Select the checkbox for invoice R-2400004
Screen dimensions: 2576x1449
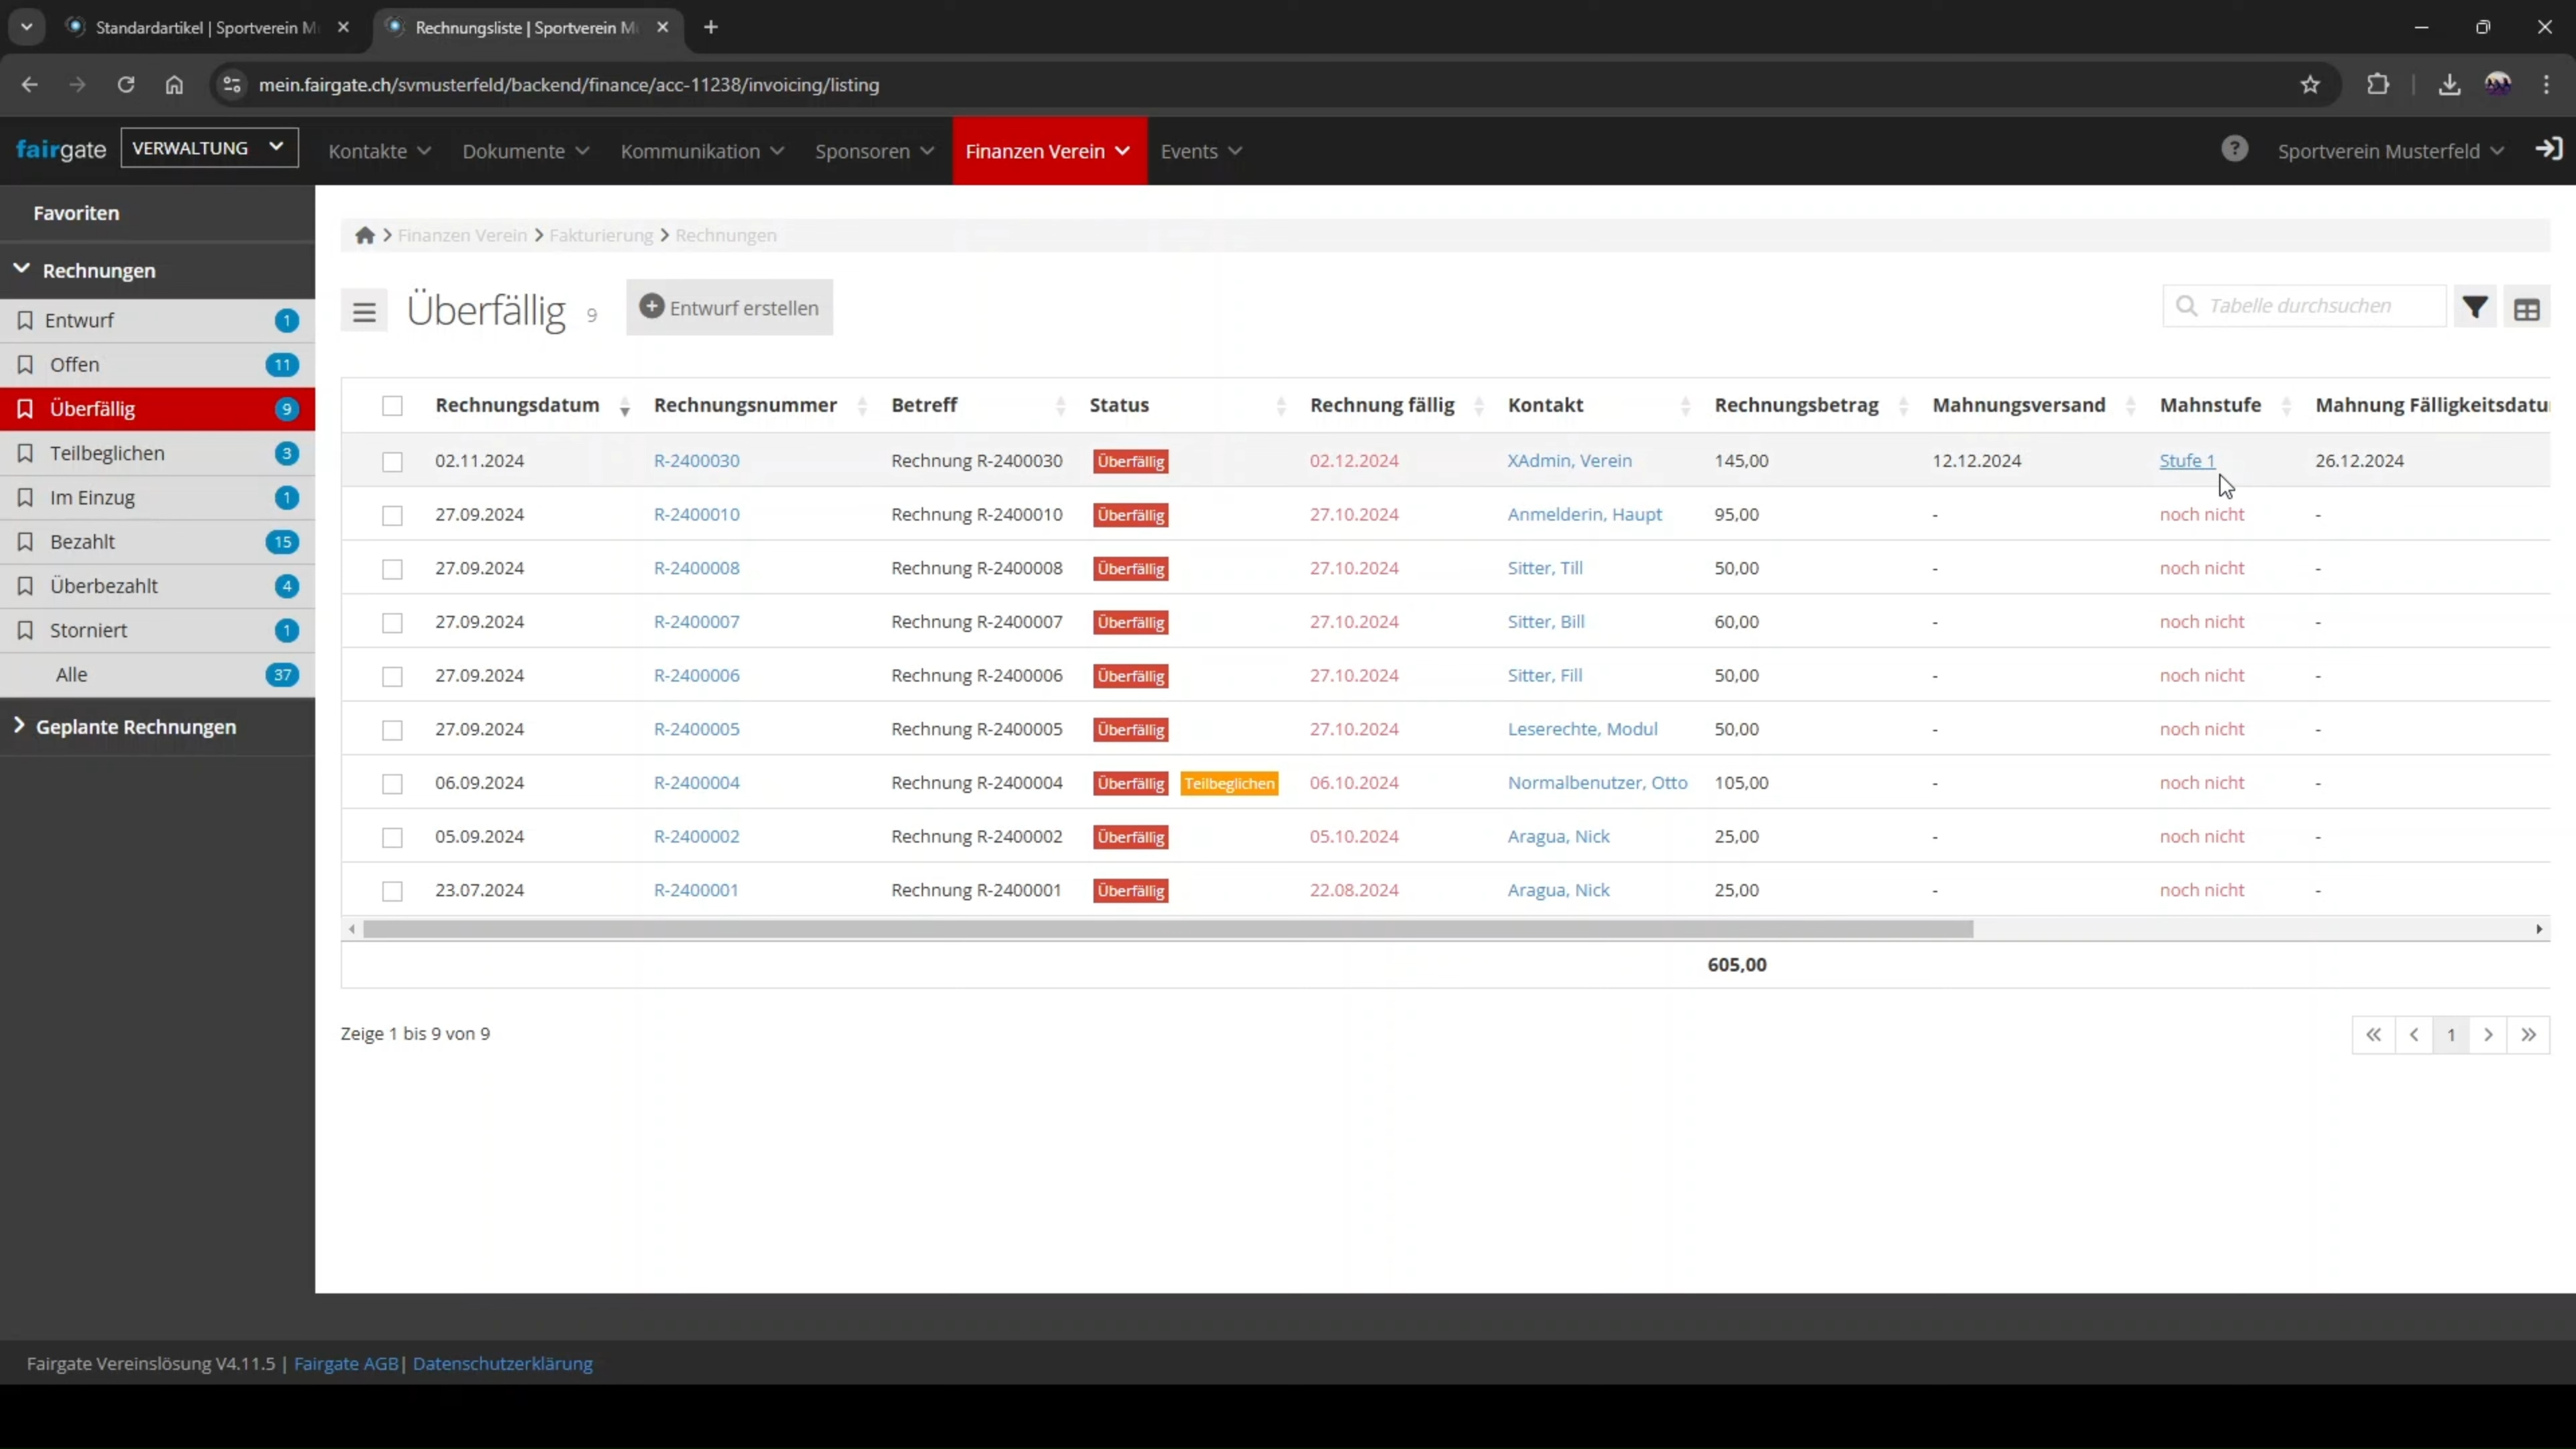pyautogui.click(x=392, y=784)
